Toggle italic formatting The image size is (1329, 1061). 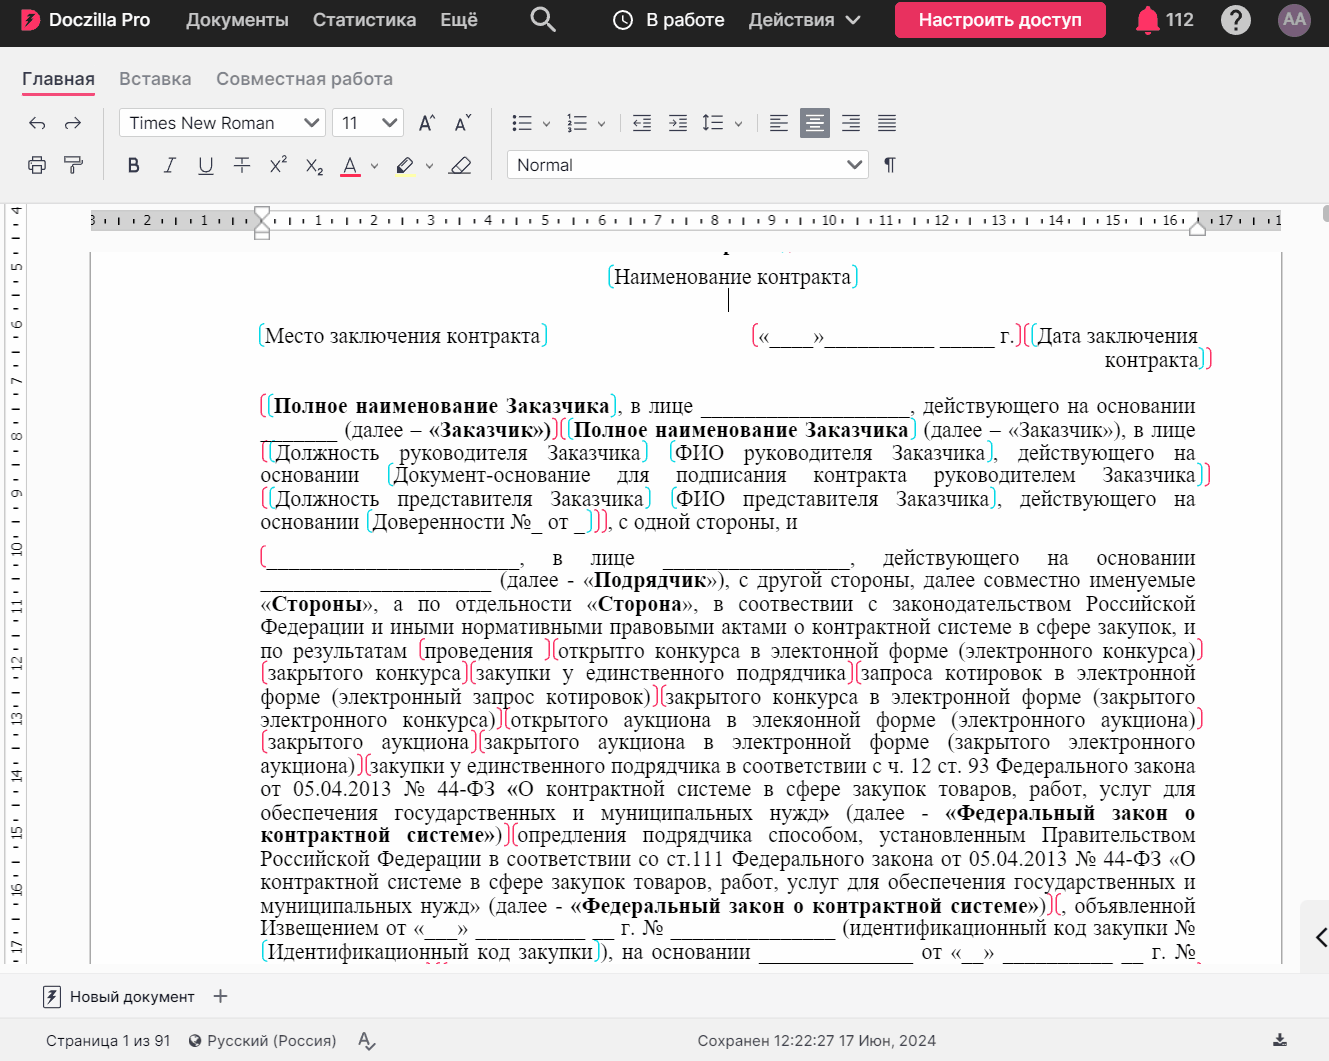point(170,165)
